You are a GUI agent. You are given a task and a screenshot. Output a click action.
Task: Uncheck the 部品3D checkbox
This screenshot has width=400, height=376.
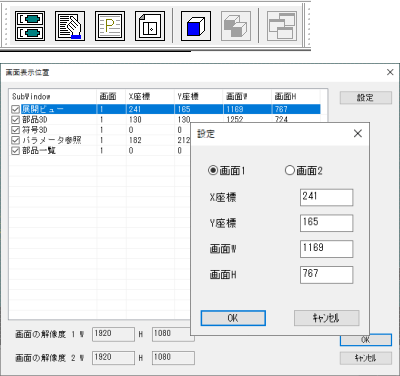[16, 119]
